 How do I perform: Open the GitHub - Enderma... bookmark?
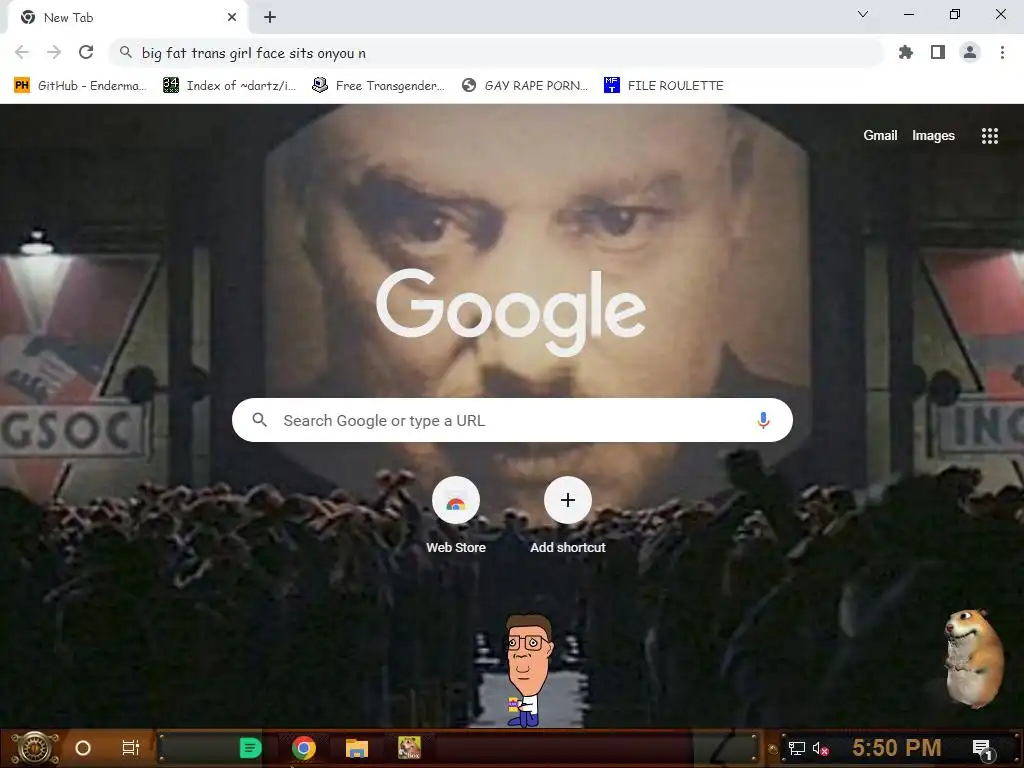click(80, 86)
